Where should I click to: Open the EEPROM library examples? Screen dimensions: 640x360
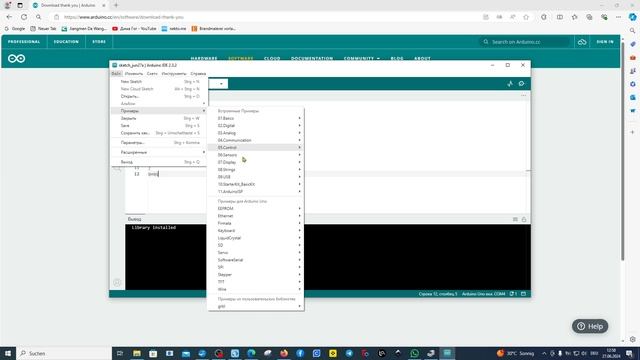(256, 209)
